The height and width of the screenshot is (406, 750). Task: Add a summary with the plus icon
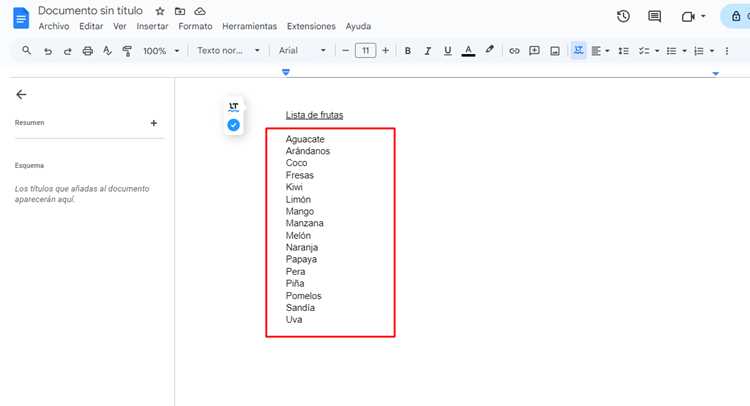154,123
